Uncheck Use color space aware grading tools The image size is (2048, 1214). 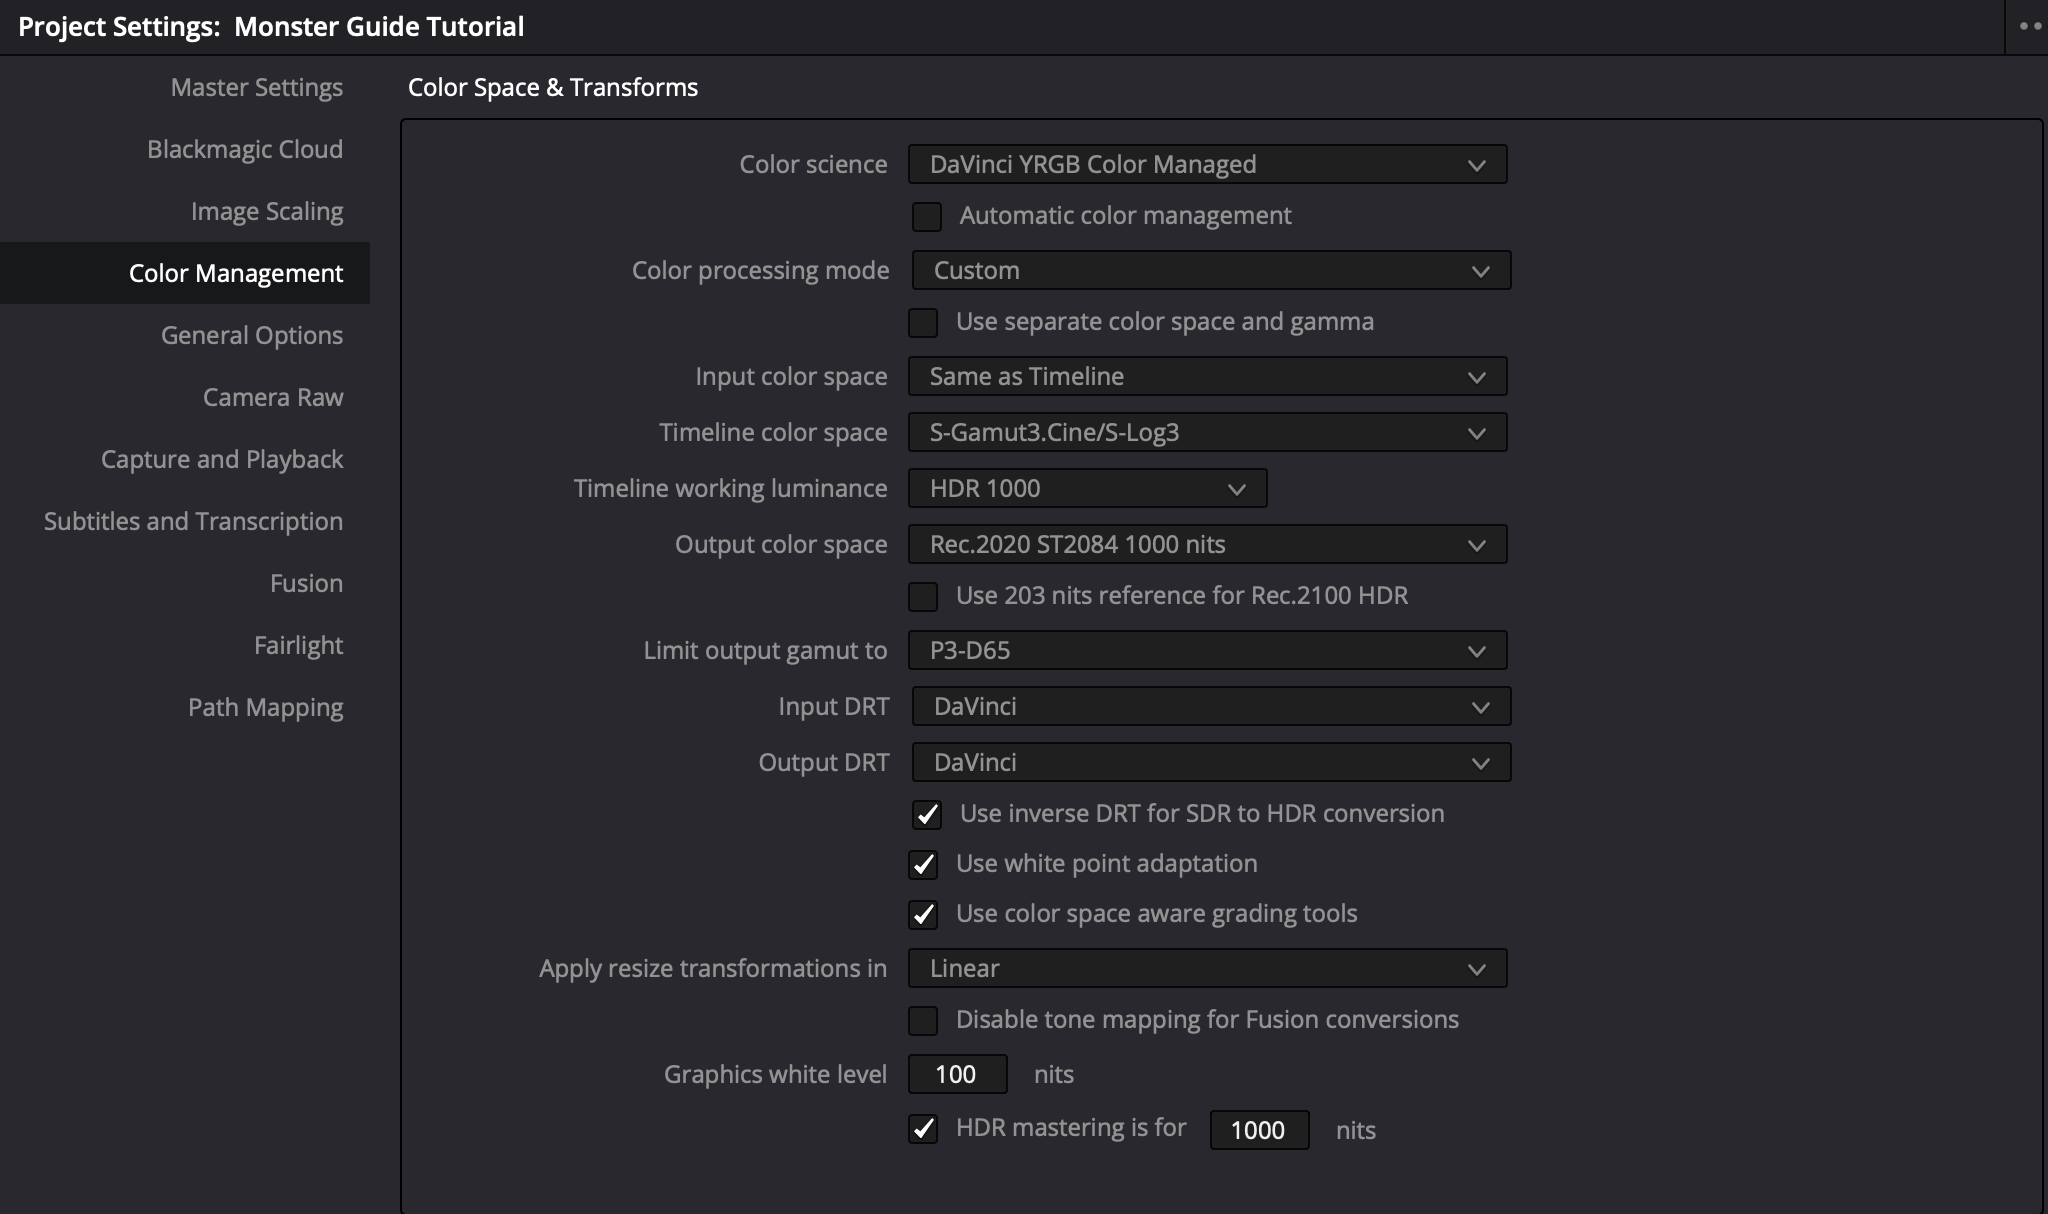point(923,915)
